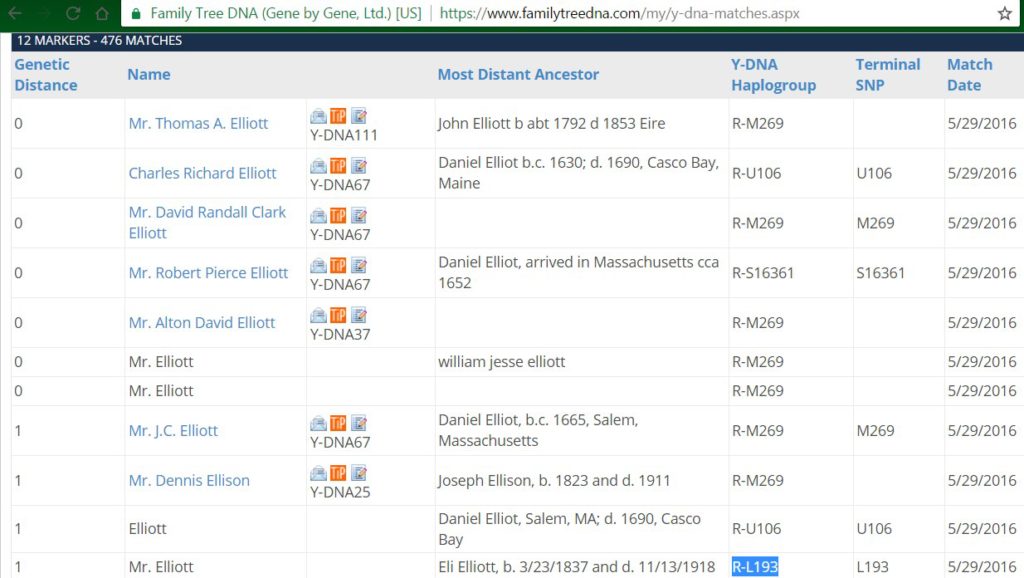Open TiP report for David Randall Clark Elliott
Screen dimensions: 1024x578
click(338, 216)
